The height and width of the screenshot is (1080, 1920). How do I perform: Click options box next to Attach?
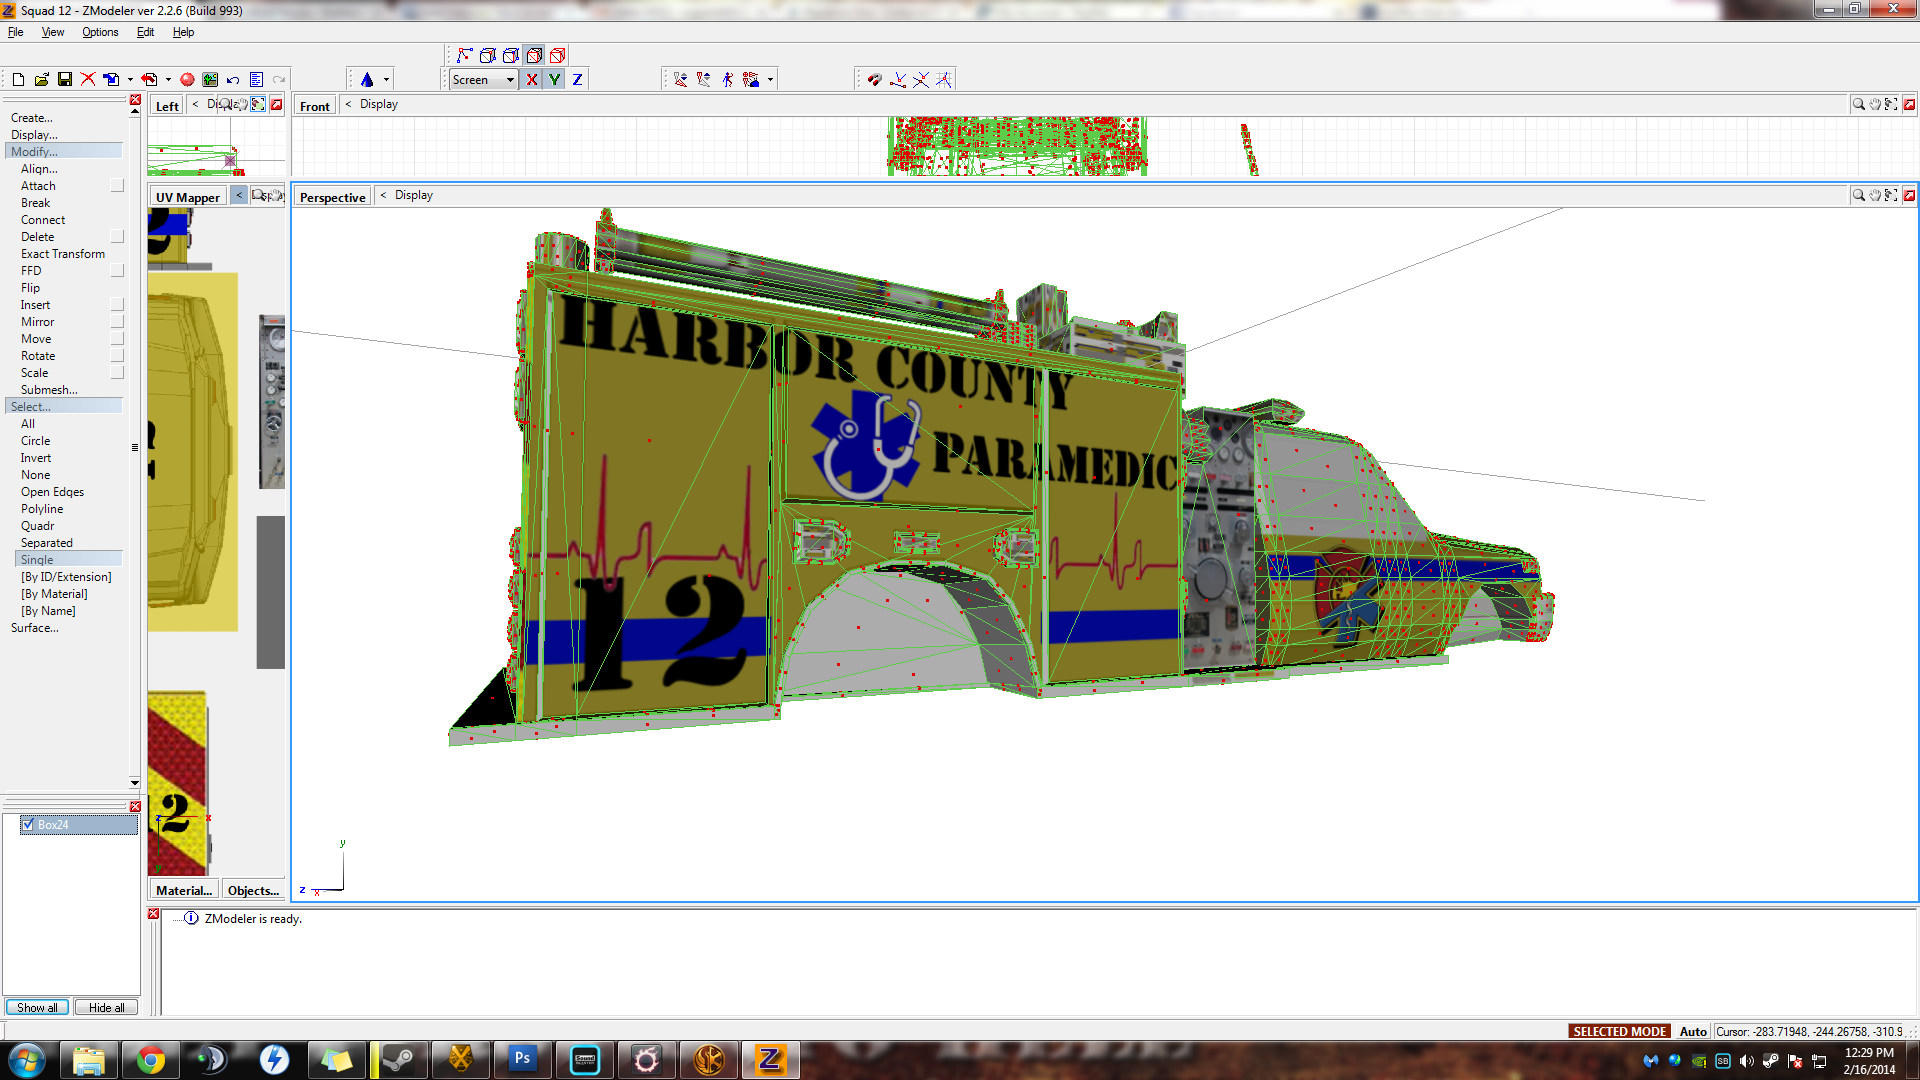point(117,186)
